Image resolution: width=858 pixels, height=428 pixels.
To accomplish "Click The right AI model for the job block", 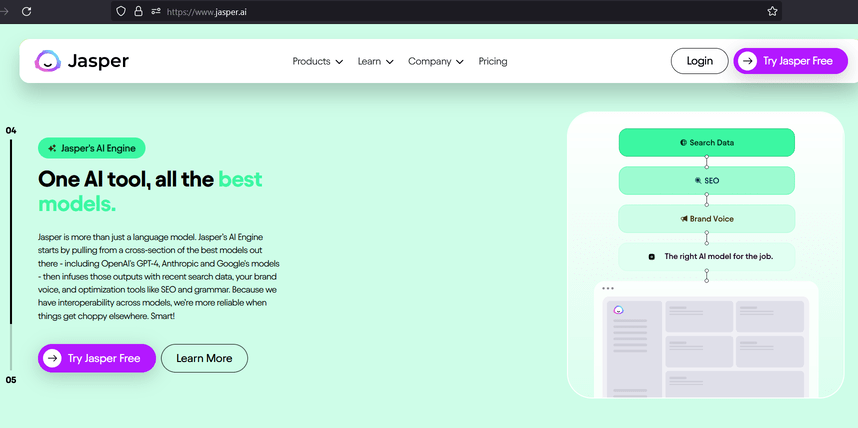I will [x=706, y=256].
